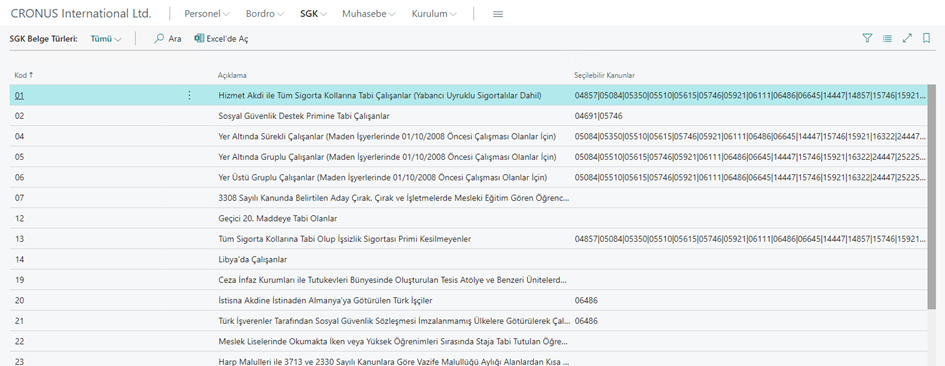Open the code 01 link

pyautogui.click(x=20, y=95)
